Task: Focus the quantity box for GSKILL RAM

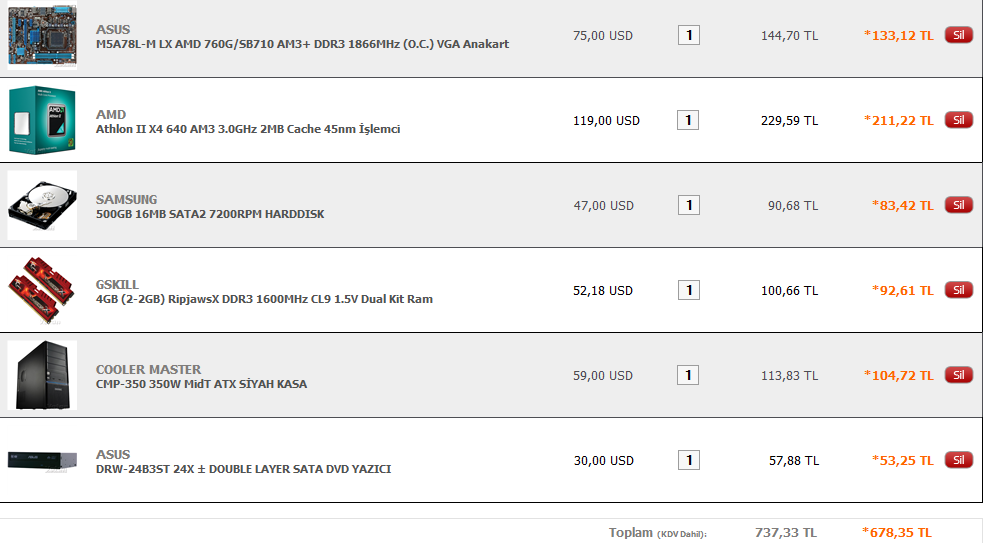Action: point(688,291)
